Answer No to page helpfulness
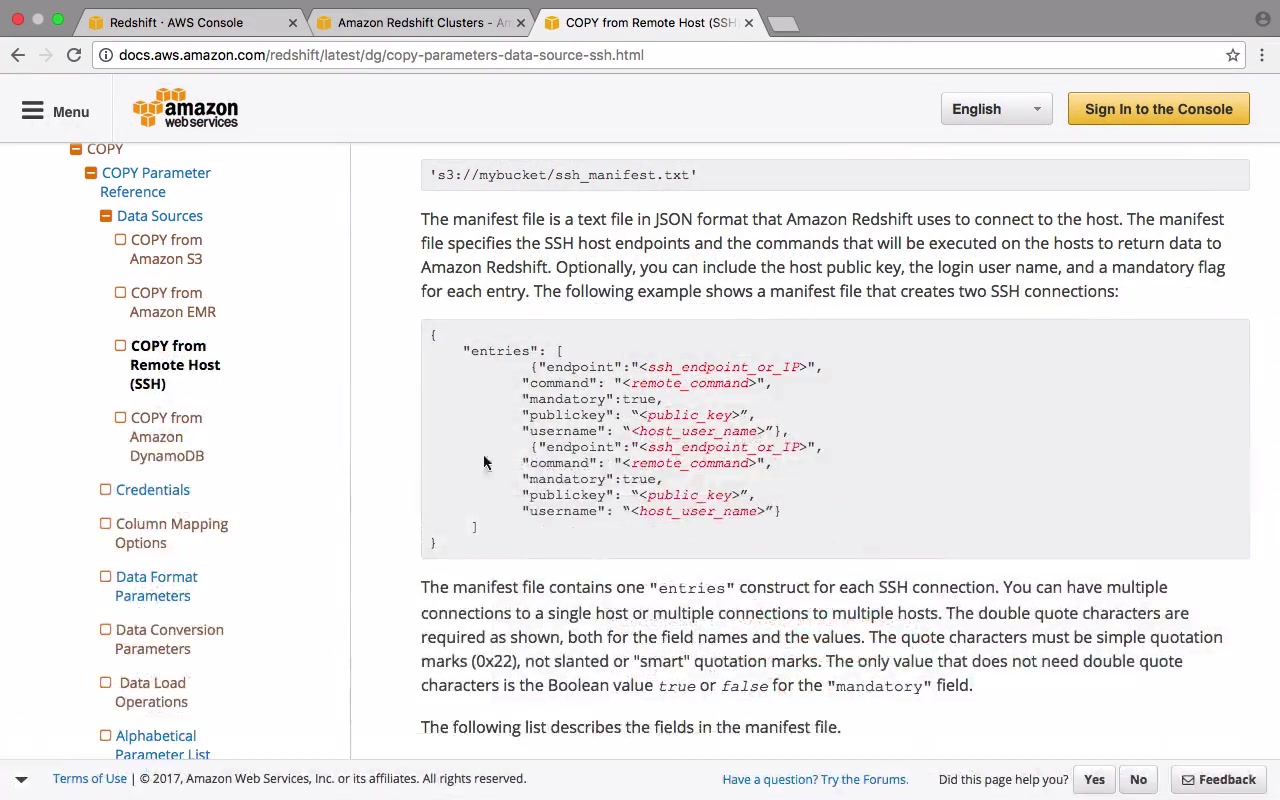The width and height of the screenshot is (1280, 800). coord(1138,780)
